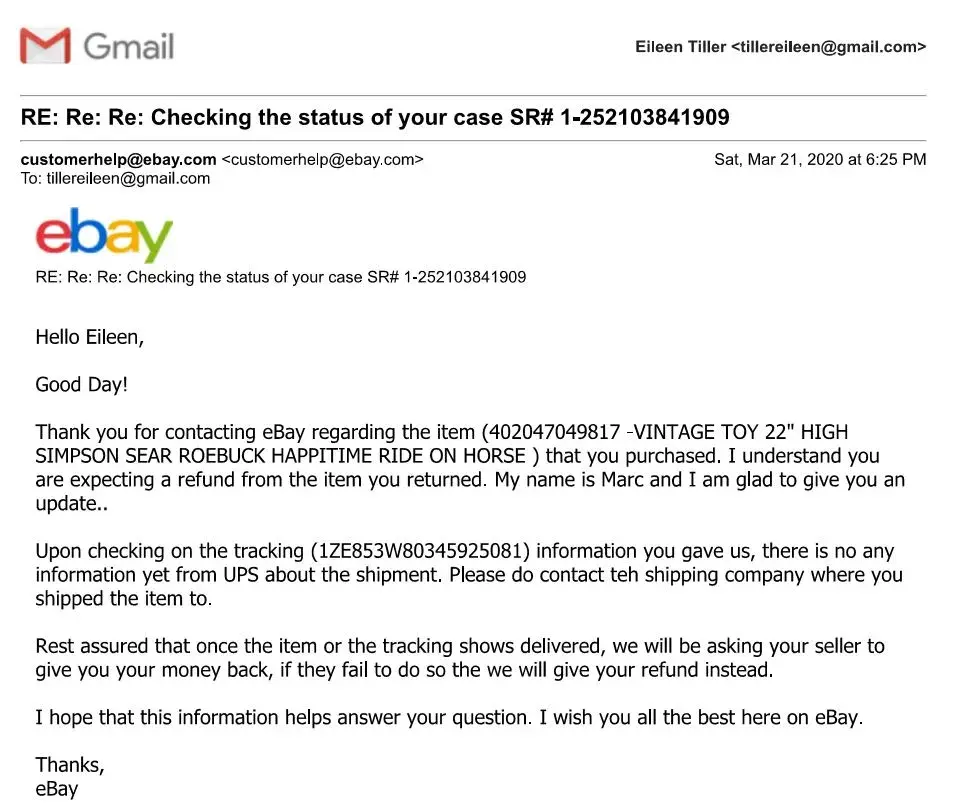Viewport: 968px width, 804px height.
Task: Click the colorful eBay logo
Action: (x=104, y=235)
